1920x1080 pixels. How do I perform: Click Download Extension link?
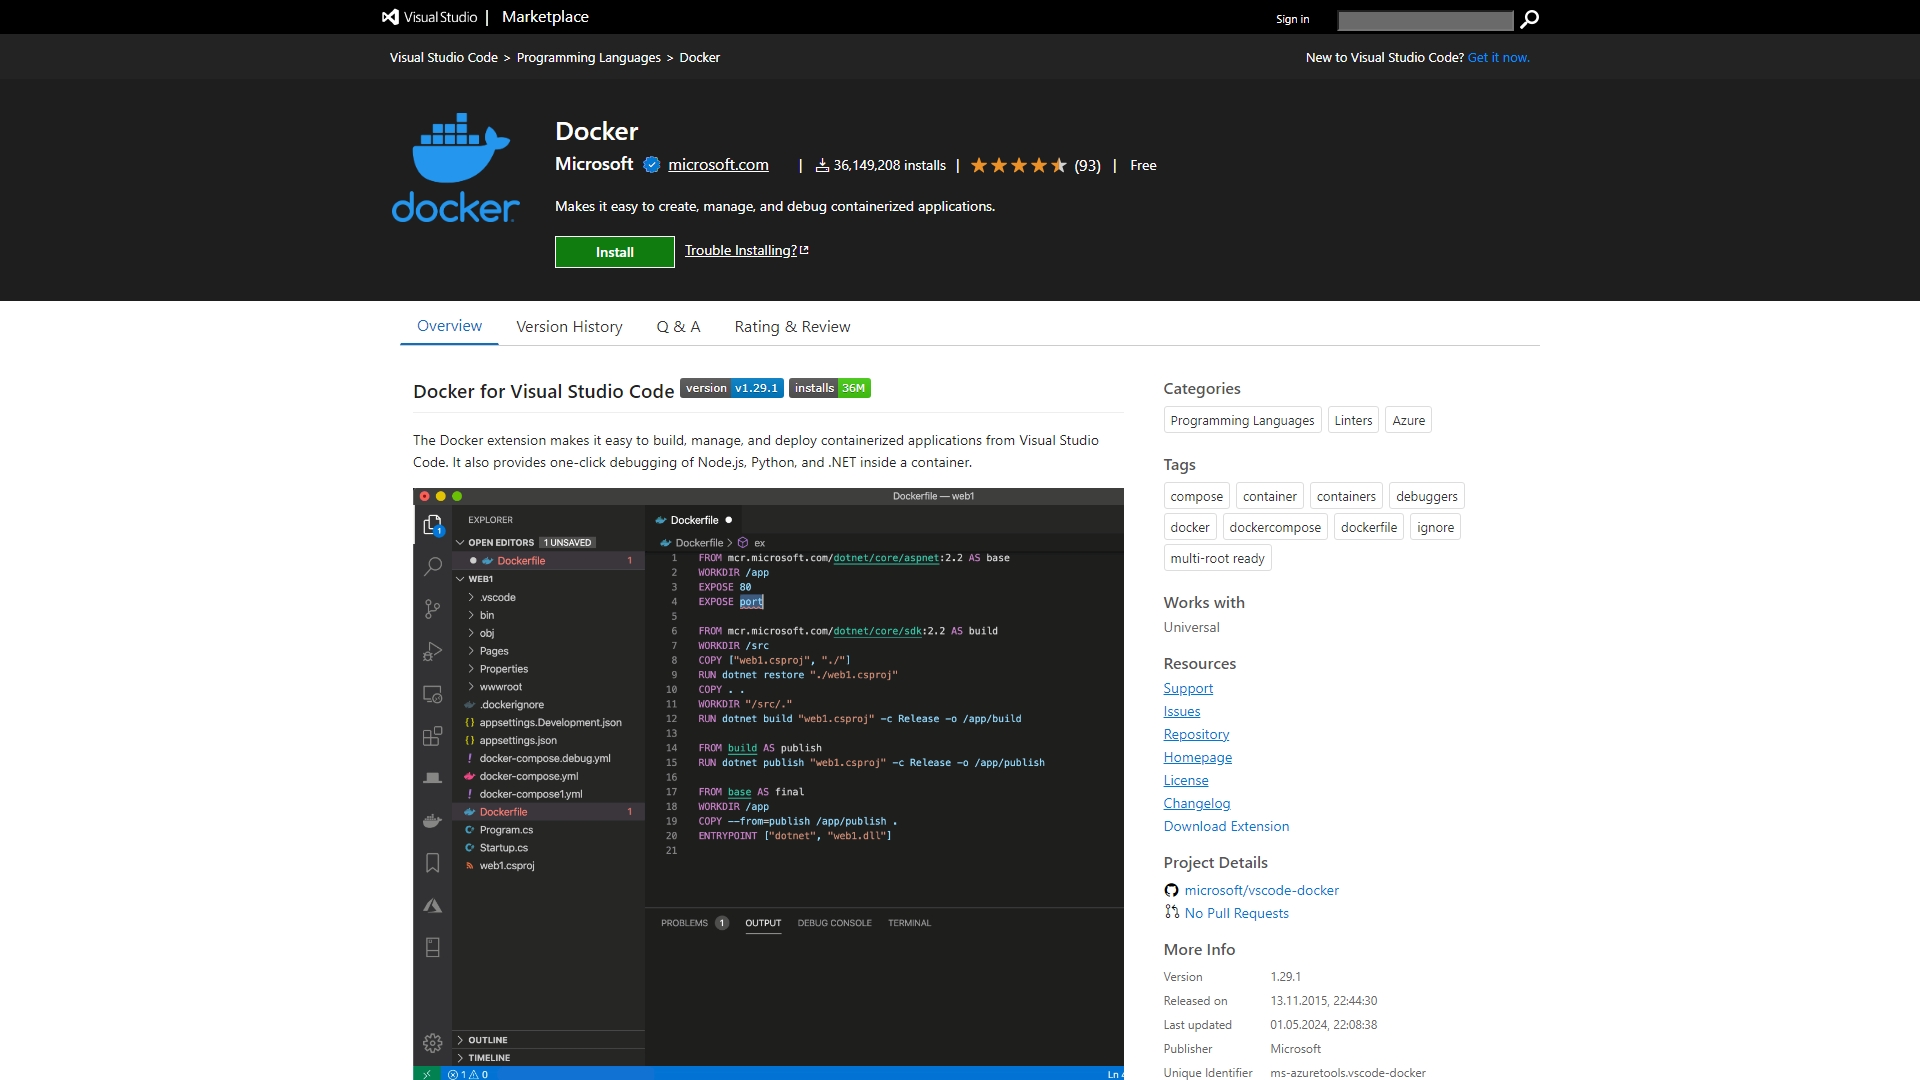1226,826
